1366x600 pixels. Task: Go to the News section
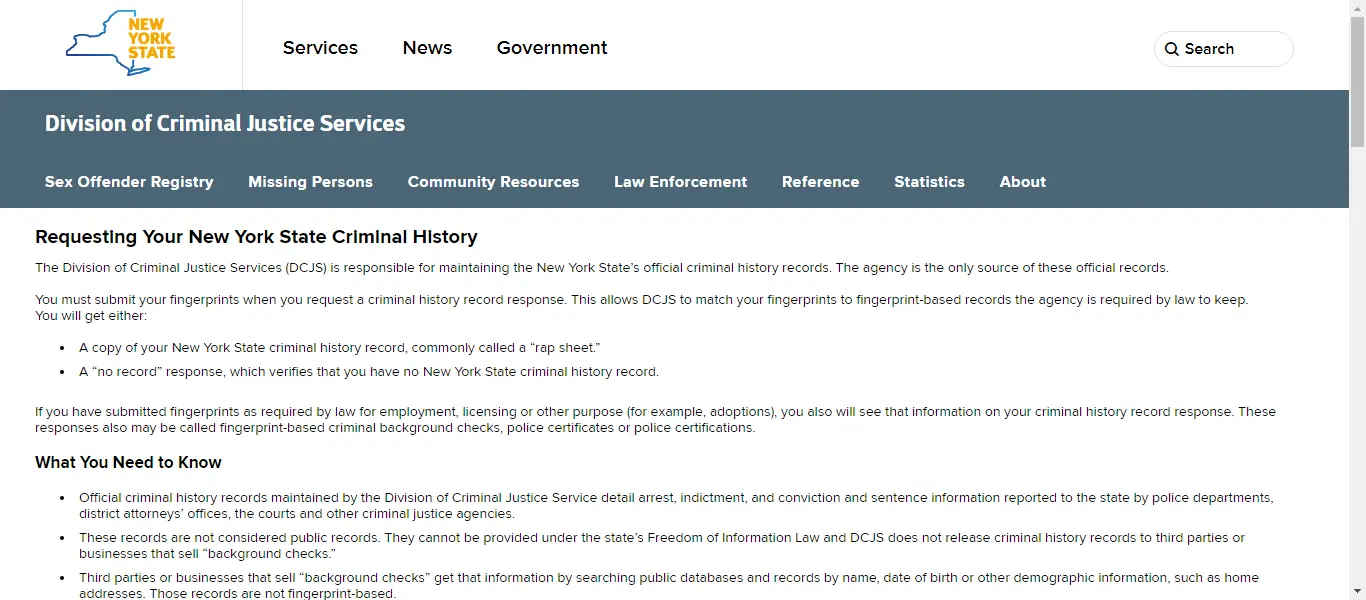pyautogui.click(x=427, y=48)
